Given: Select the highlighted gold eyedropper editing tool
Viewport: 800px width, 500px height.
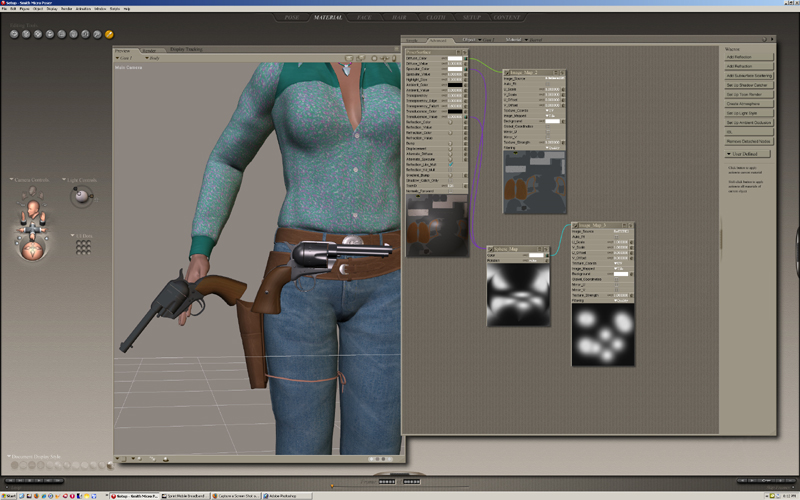Looking at the screenshot, I should pos(109,34).
